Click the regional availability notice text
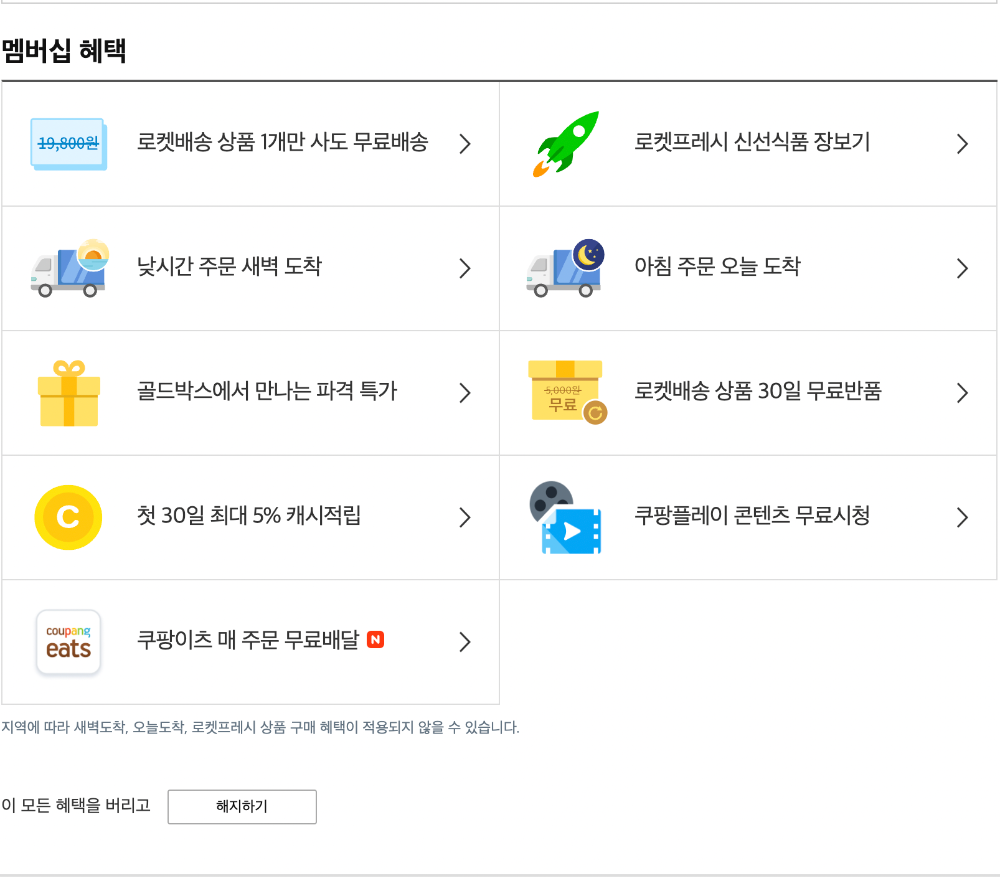 click(x=260, y=727)
